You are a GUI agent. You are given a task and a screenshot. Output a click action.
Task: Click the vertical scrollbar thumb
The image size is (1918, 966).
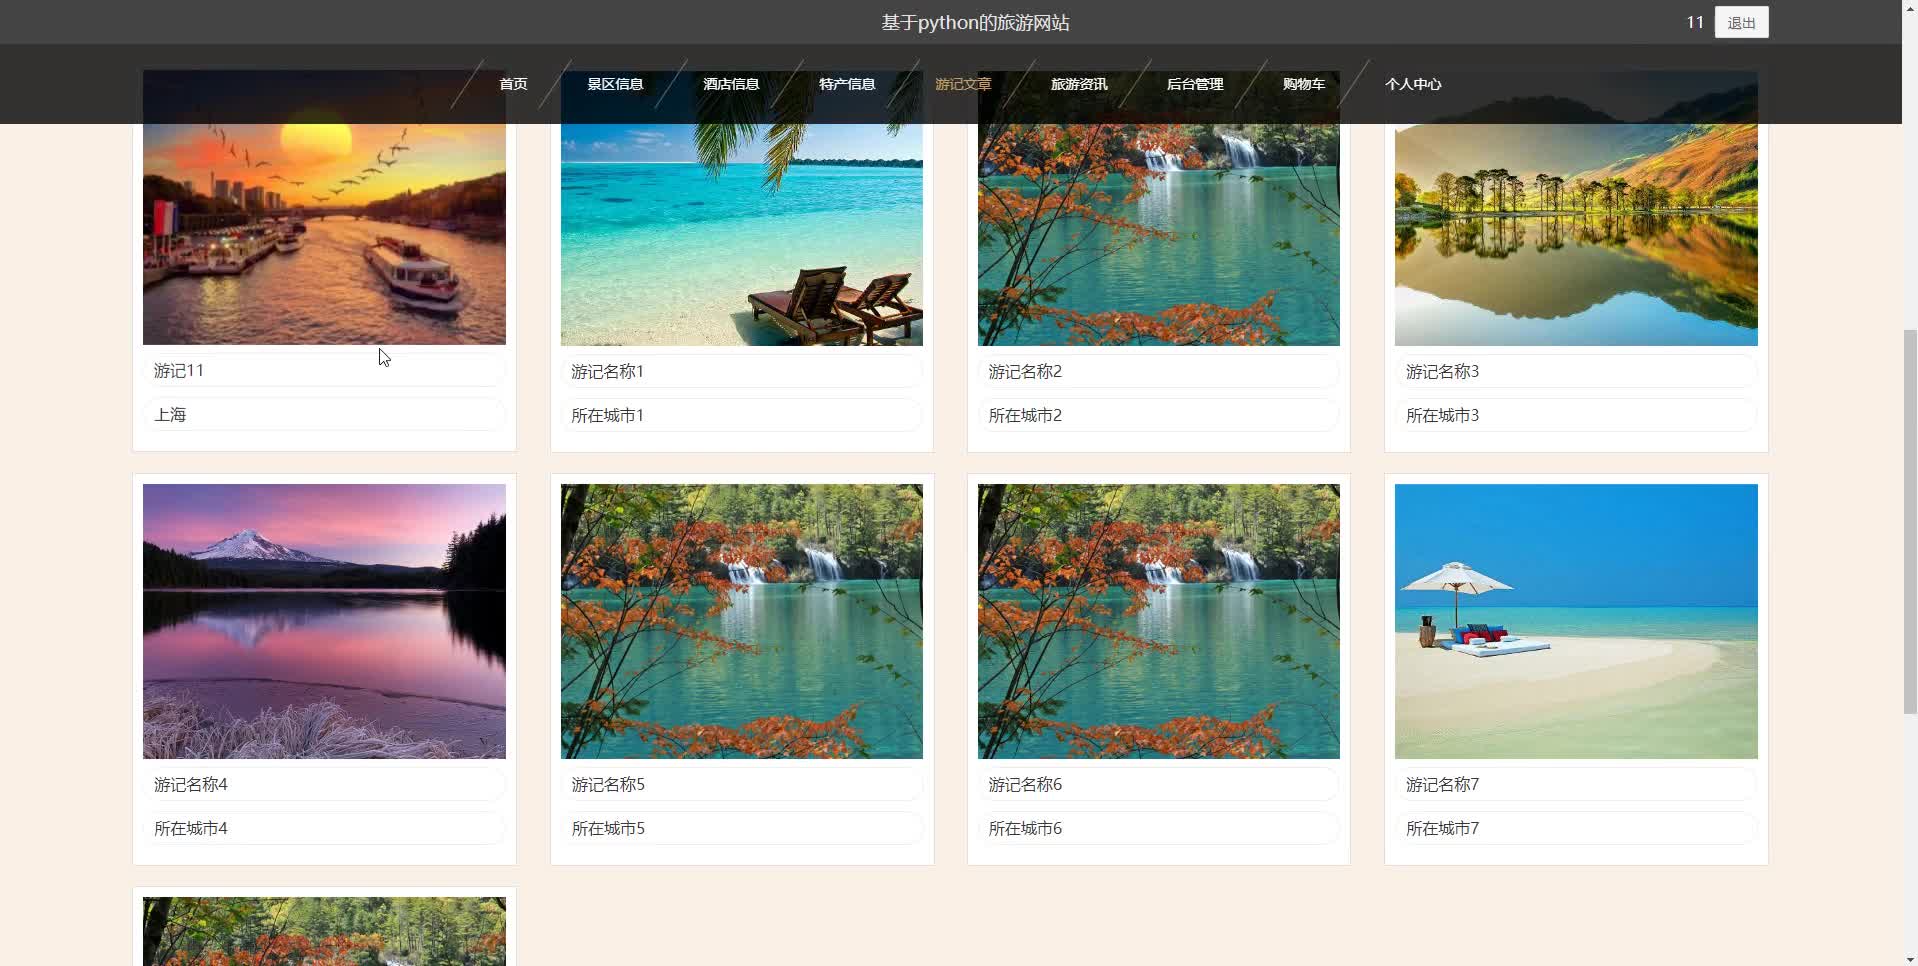coord(1910,521)
